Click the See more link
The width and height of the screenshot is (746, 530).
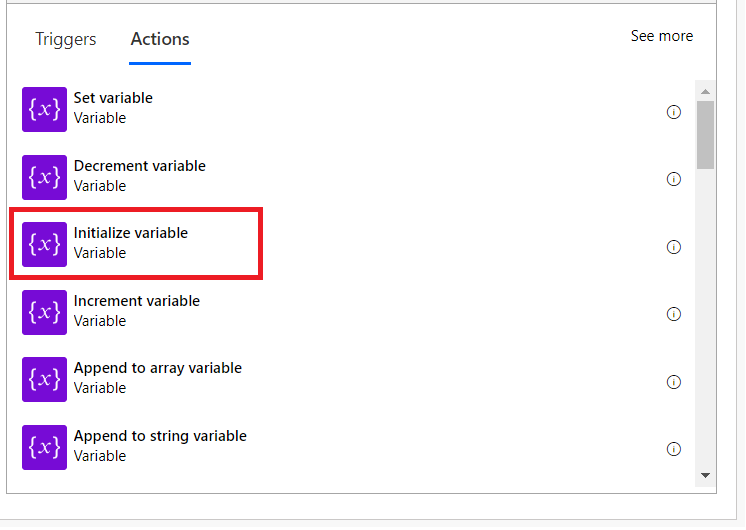pos(661,36)
